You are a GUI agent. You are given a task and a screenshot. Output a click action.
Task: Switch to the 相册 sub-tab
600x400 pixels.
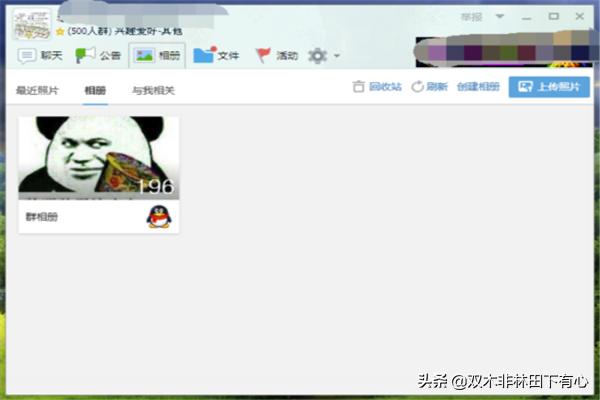(95, 90)
